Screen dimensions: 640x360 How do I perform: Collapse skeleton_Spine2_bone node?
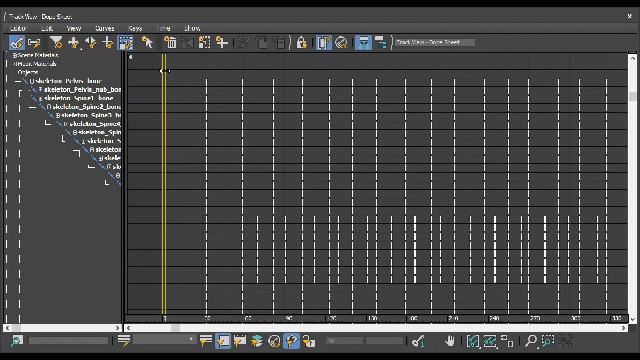49,107
